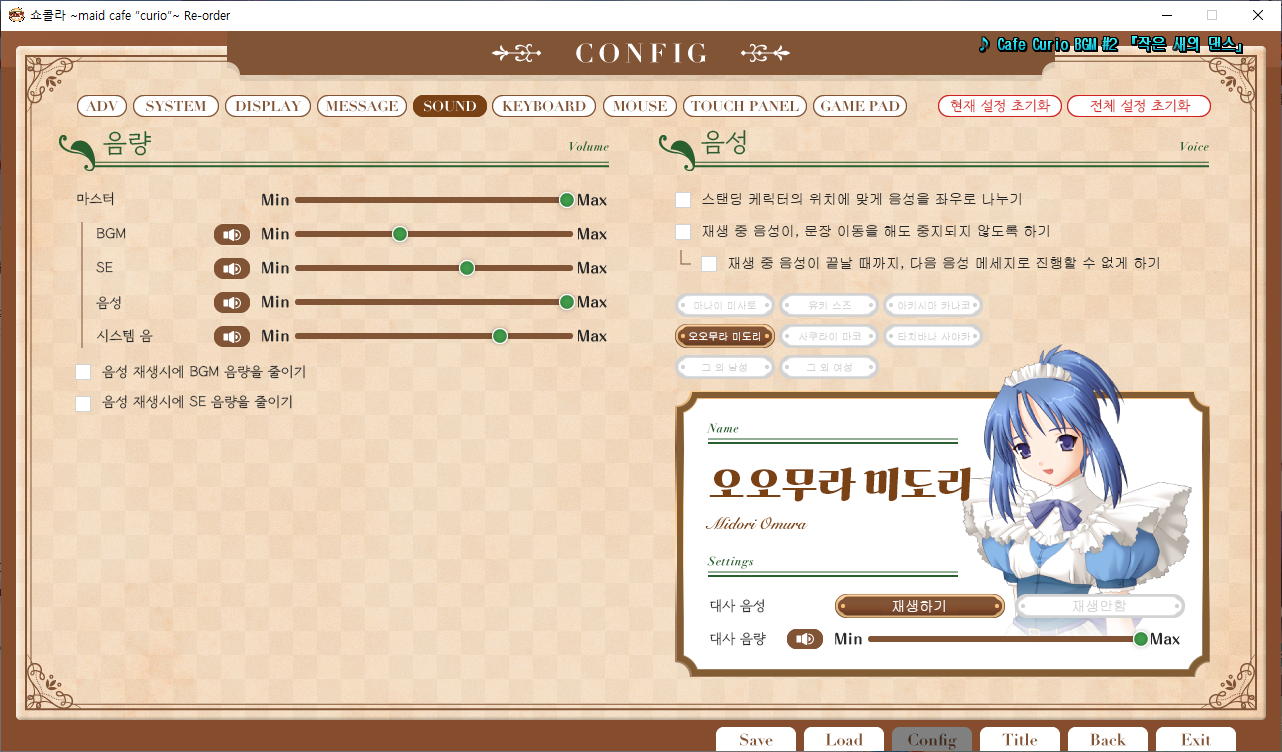The height and width of the screenshot is (752, 1282).
Task: Mute the SE volume speaker icon
Action: click(x=232, y=268)
